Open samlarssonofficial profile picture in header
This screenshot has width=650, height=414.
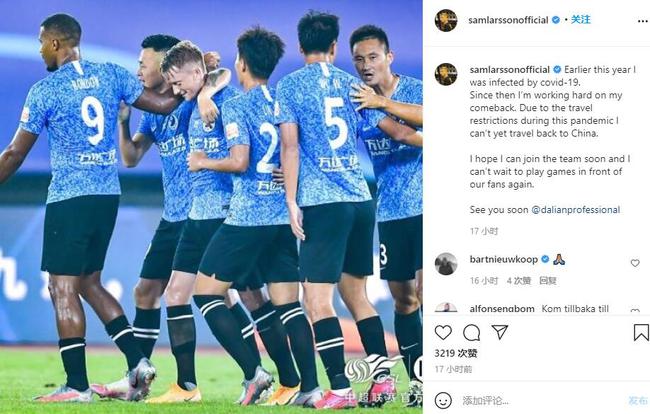446,20
